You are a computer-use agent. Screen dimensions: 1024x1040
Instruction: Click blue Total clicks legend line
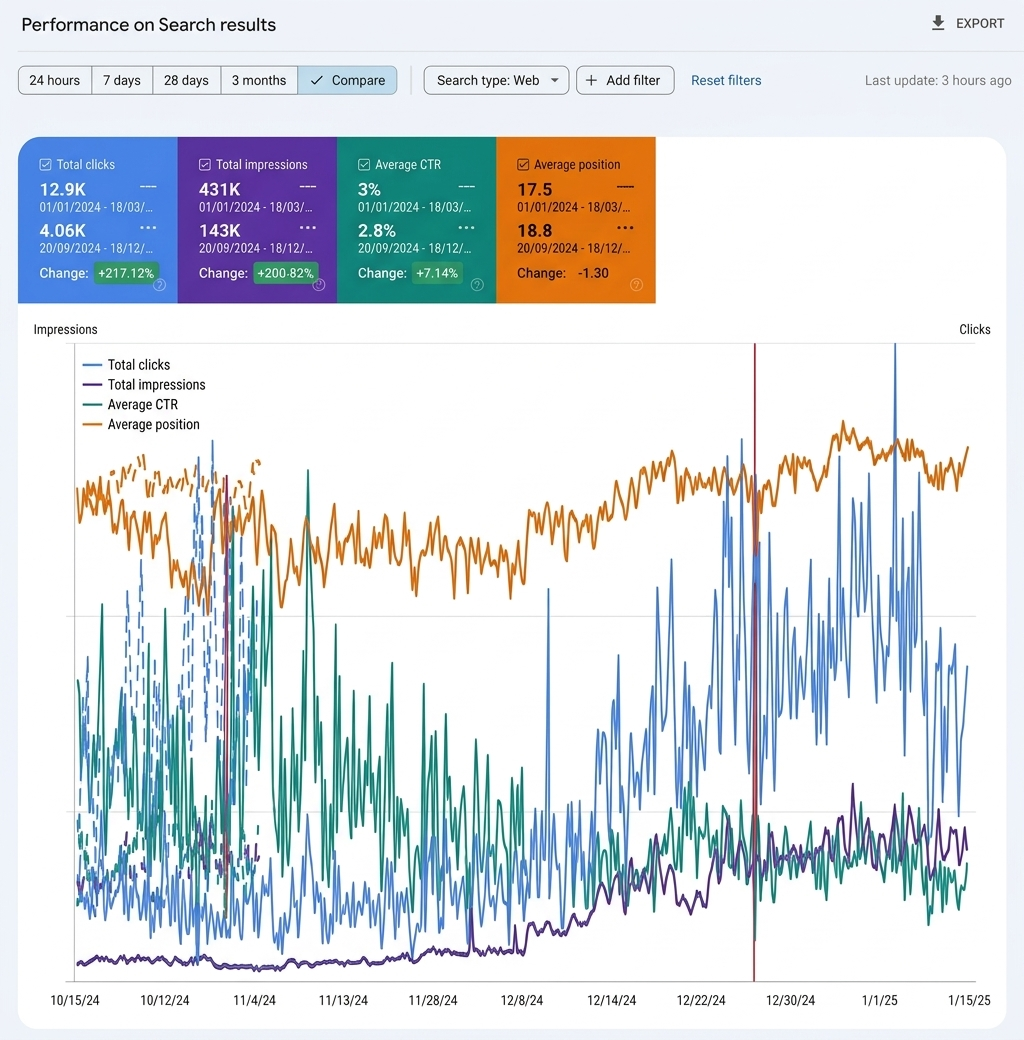pyautogui.click(x=92, y=365)
